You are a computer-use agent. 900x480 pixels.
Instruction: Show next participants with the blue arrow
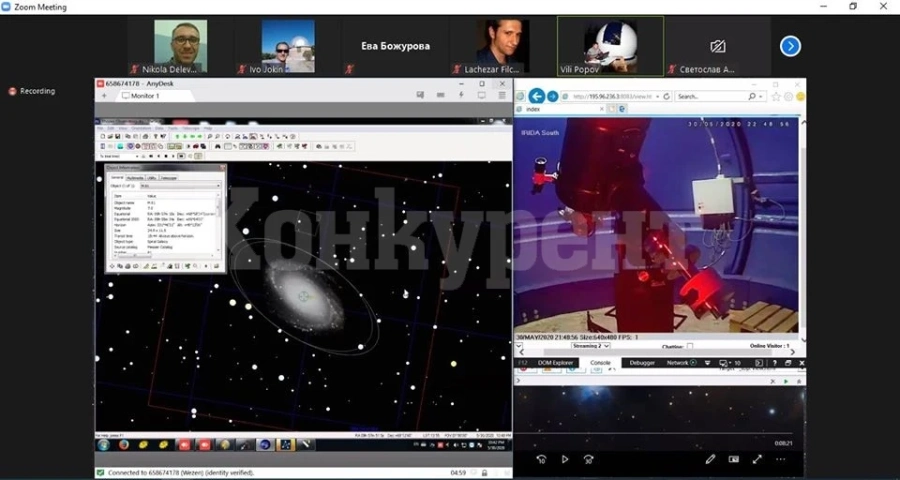pos(790,46)
